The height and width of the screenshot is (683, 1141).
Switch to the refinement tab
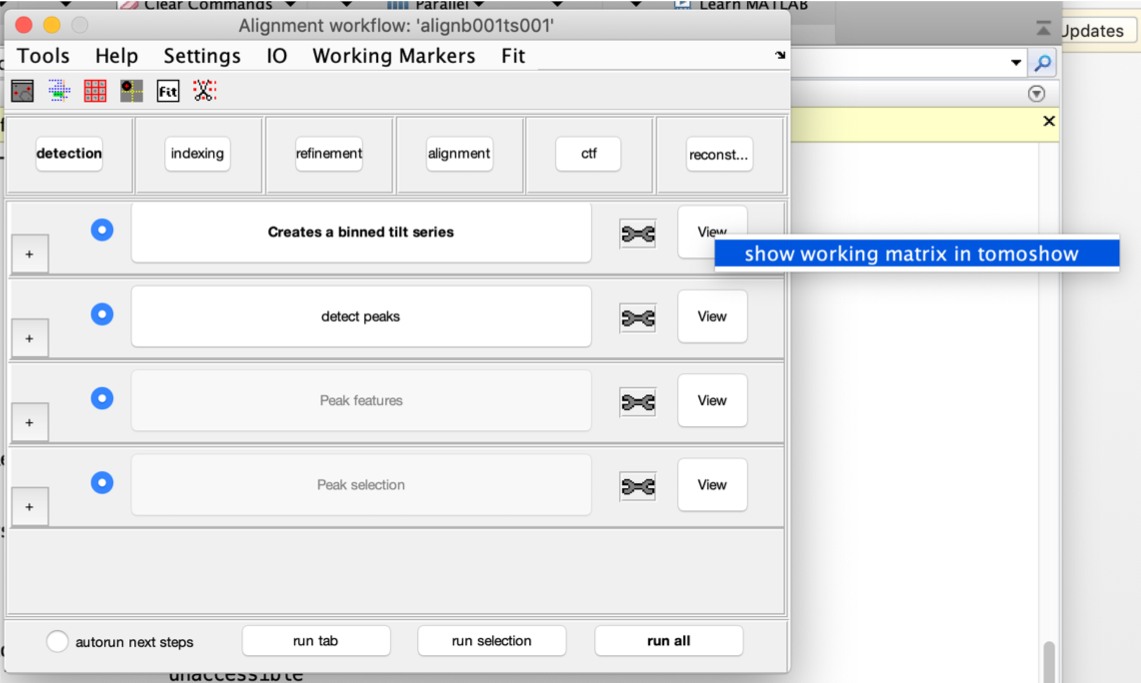329,153
